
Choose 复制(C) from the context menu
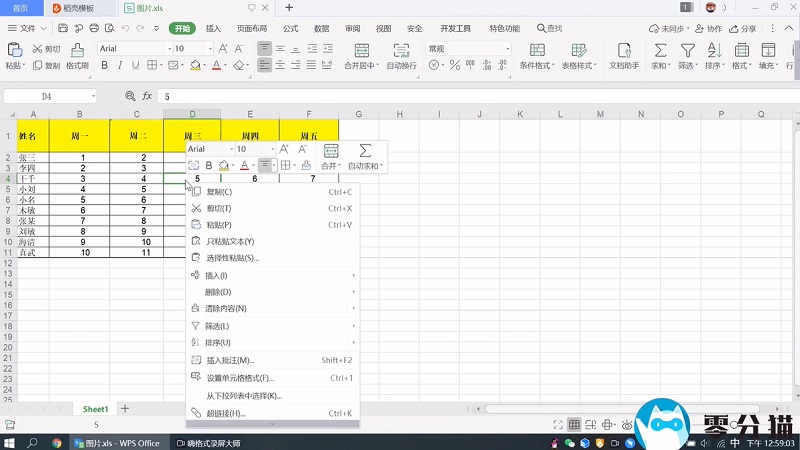point(218,192)
